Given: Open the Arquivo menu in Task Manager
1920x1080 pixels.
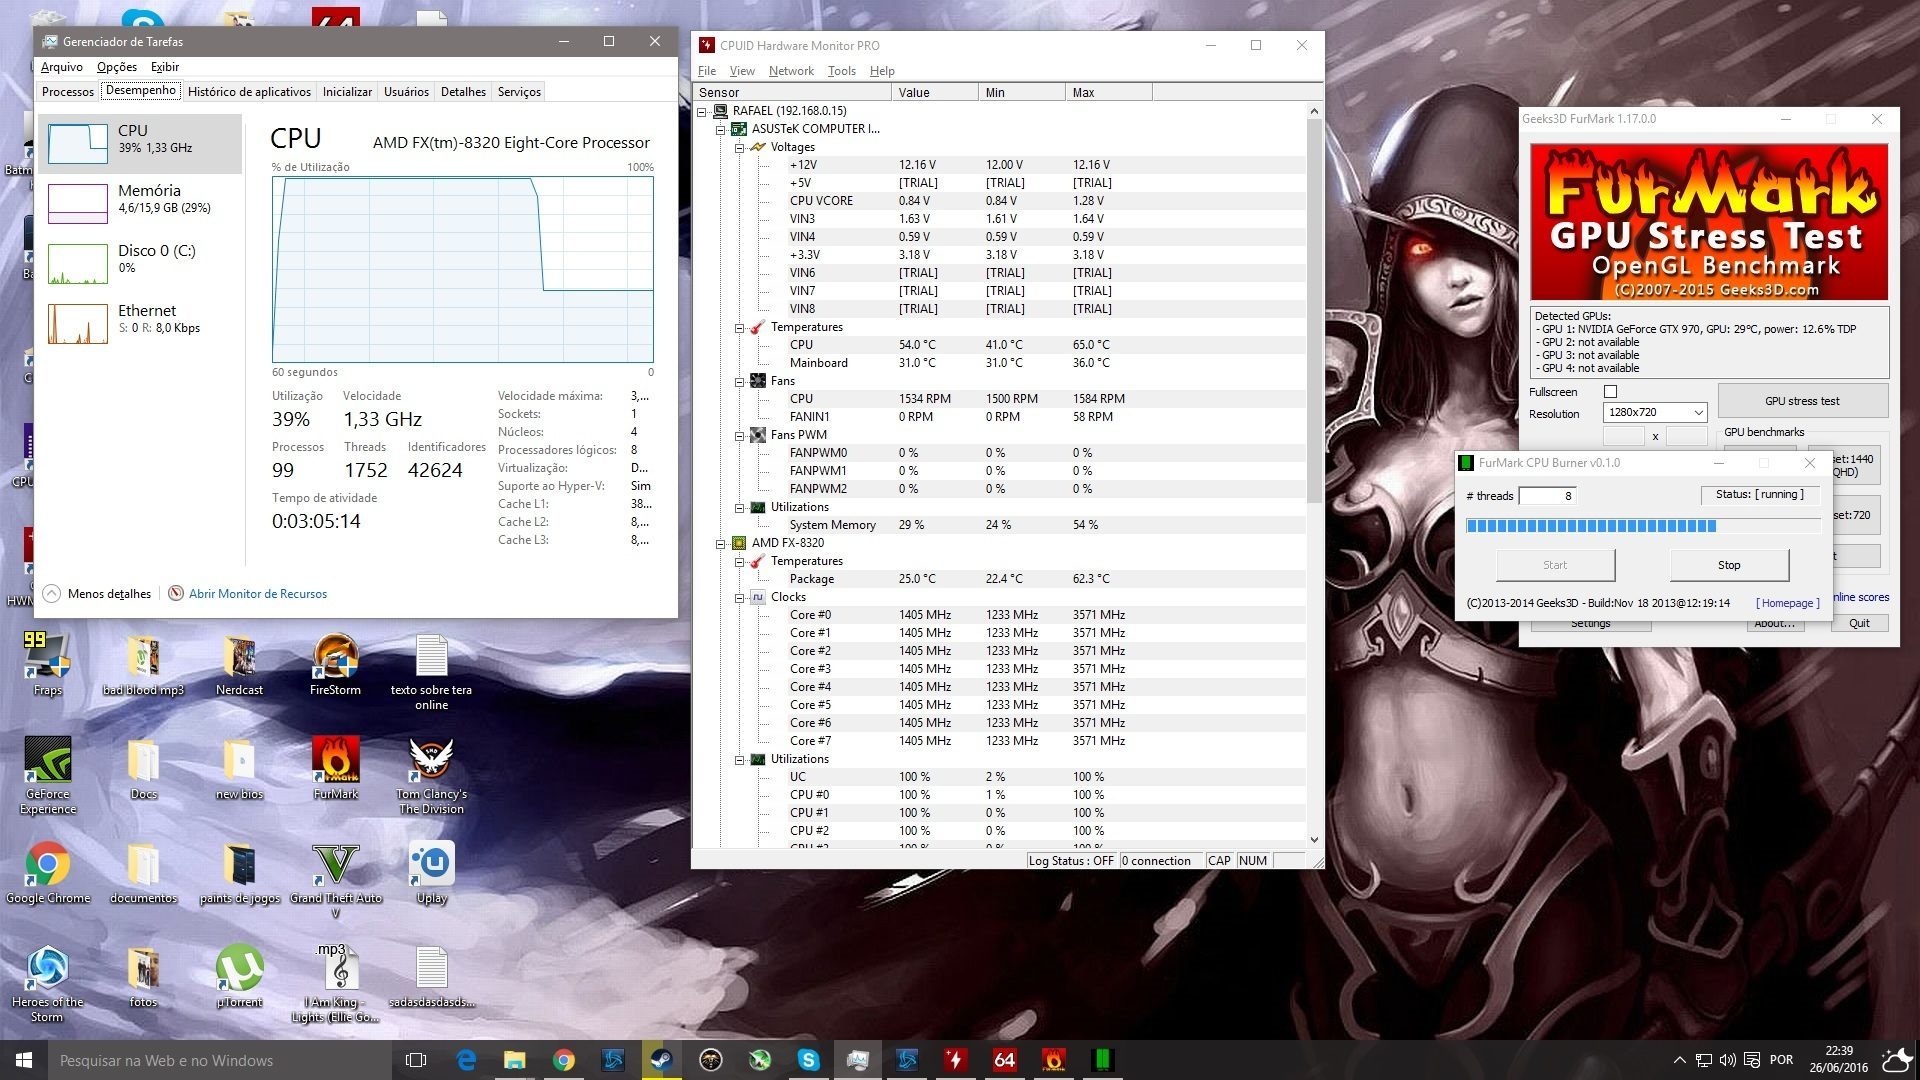Looking at the screenshot, I should pos(62,67).
